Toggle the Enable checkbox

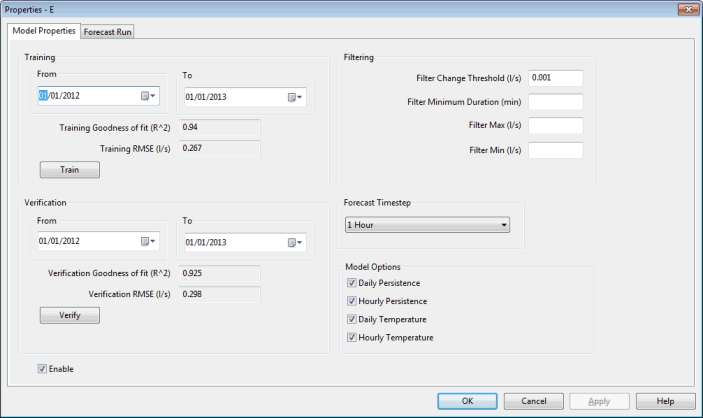[42, 369]
